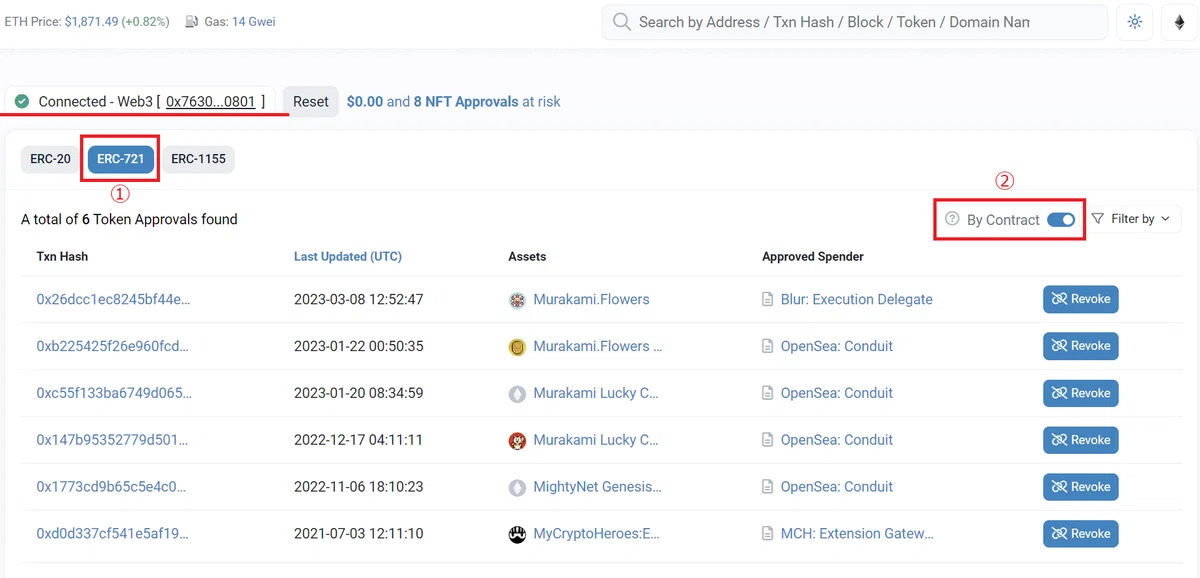The height and width of the screenshot is (578, 1200).
Task: Click the 14 Gwei gas value
Action: click(x=253, y=21)
